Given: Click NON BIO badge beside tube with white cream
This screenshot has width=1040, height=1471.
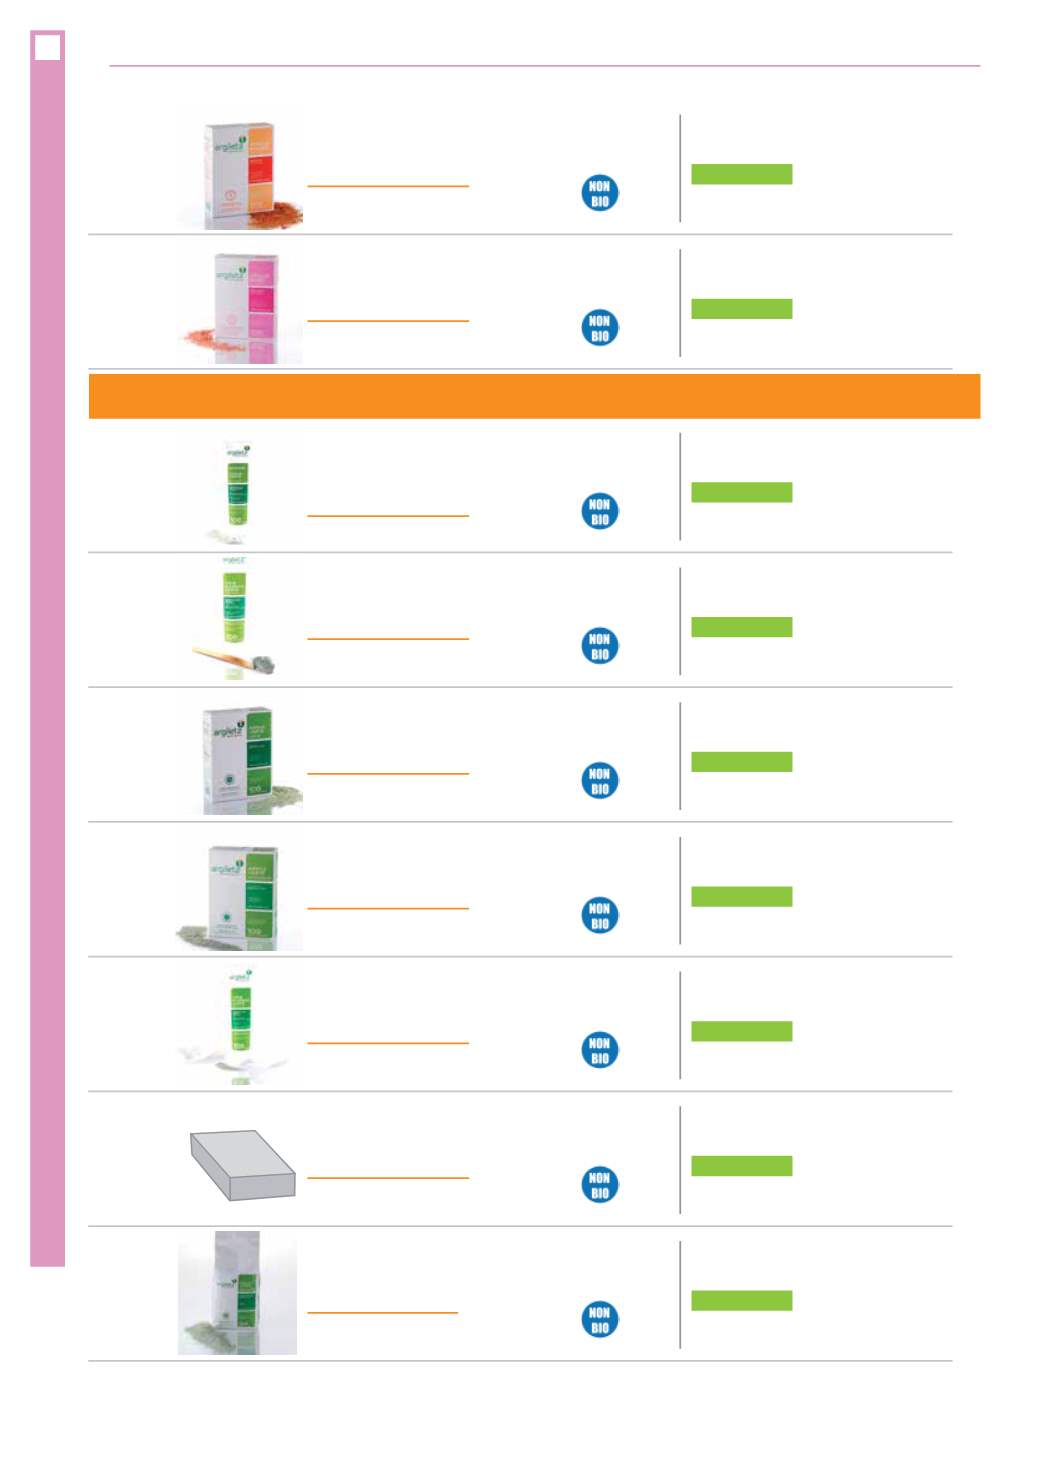Looking at the screenshot, I should (600, 1050).
